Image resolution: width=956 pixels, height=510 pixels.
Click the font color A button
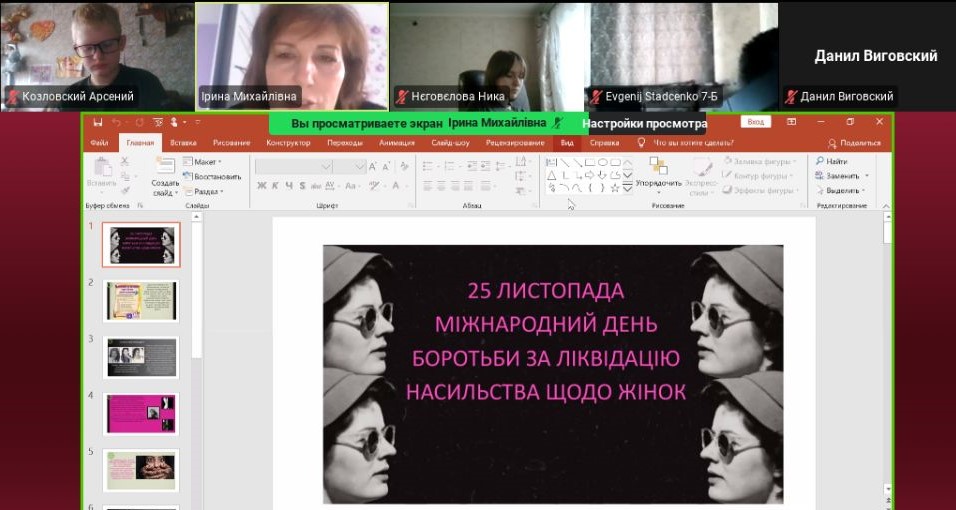coord(395,185)
